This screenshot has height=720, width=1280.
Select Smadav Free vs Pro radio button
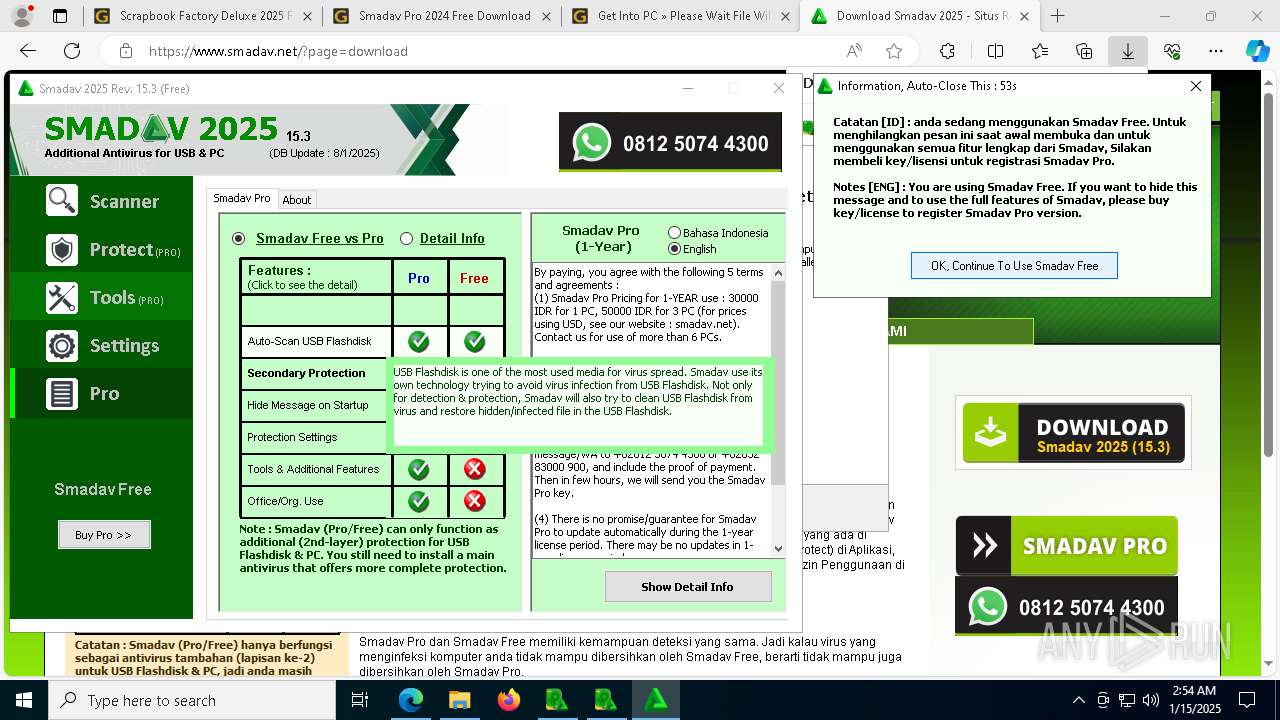[238, 238]
